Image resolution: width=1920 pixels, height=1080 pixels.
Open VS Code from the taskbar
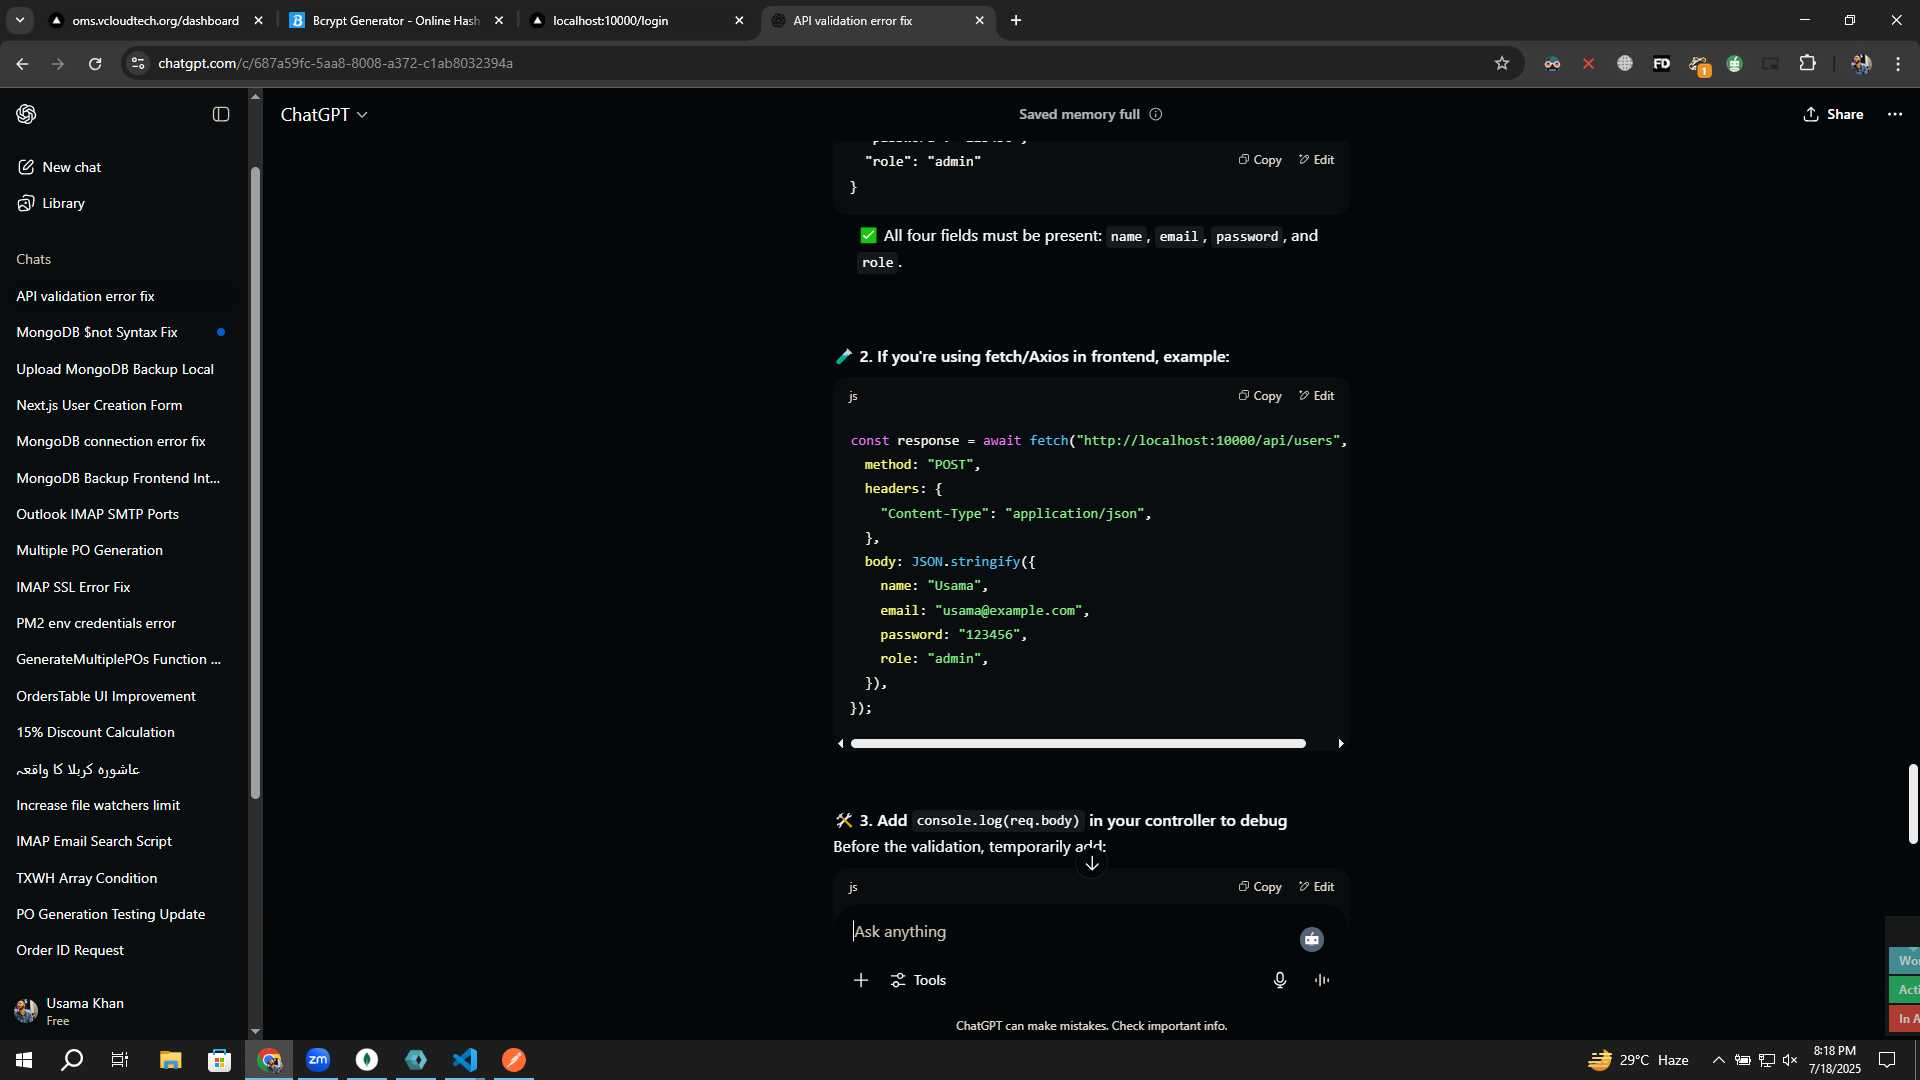point(465,1060)
